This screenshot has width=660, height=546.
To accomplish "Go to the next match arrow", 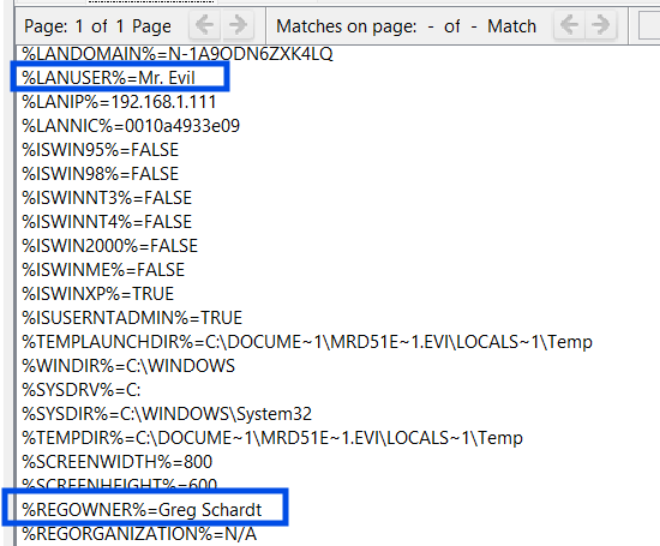I will coord(601,25).
